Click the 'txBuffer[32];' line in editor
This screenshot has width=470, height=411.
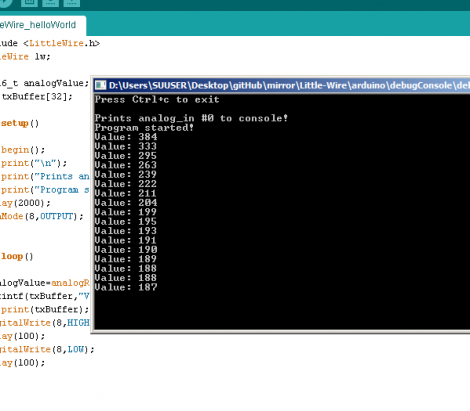(36, 97)
